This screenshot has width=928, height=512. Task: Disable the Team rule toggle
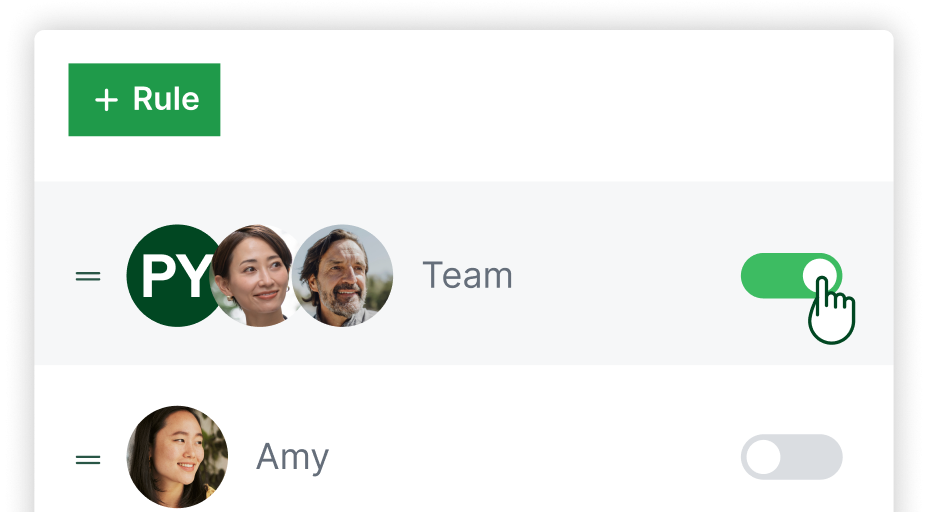(791, 276)
